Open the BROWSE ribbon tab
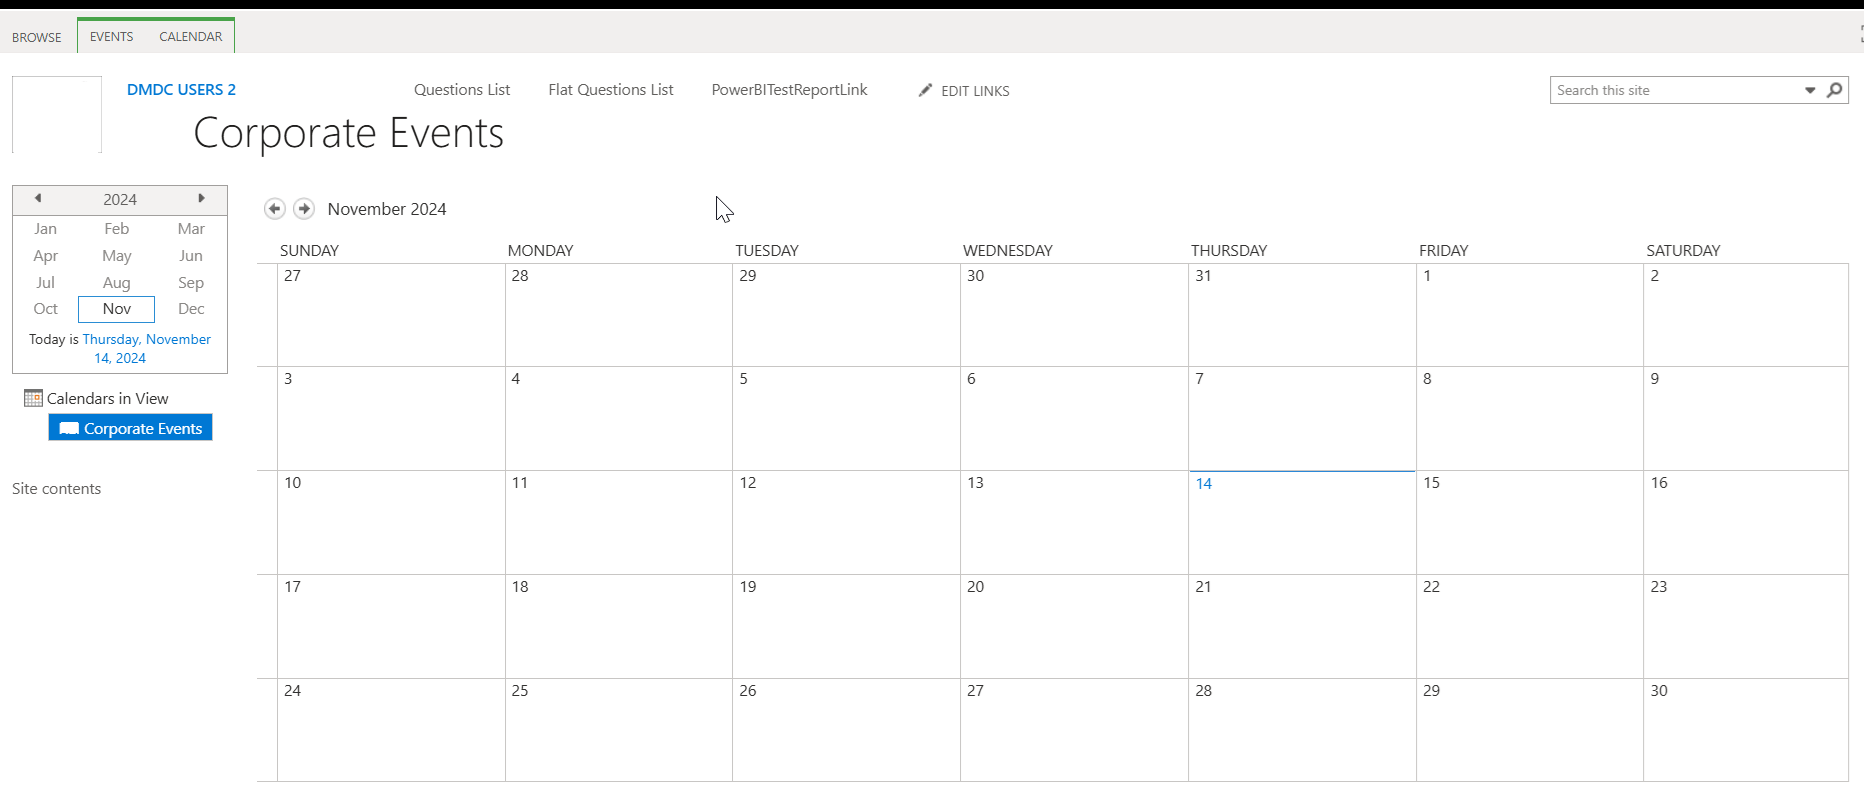Image resolution: width=1864 pixels, height=804 pixels. (x=37, y=37)
